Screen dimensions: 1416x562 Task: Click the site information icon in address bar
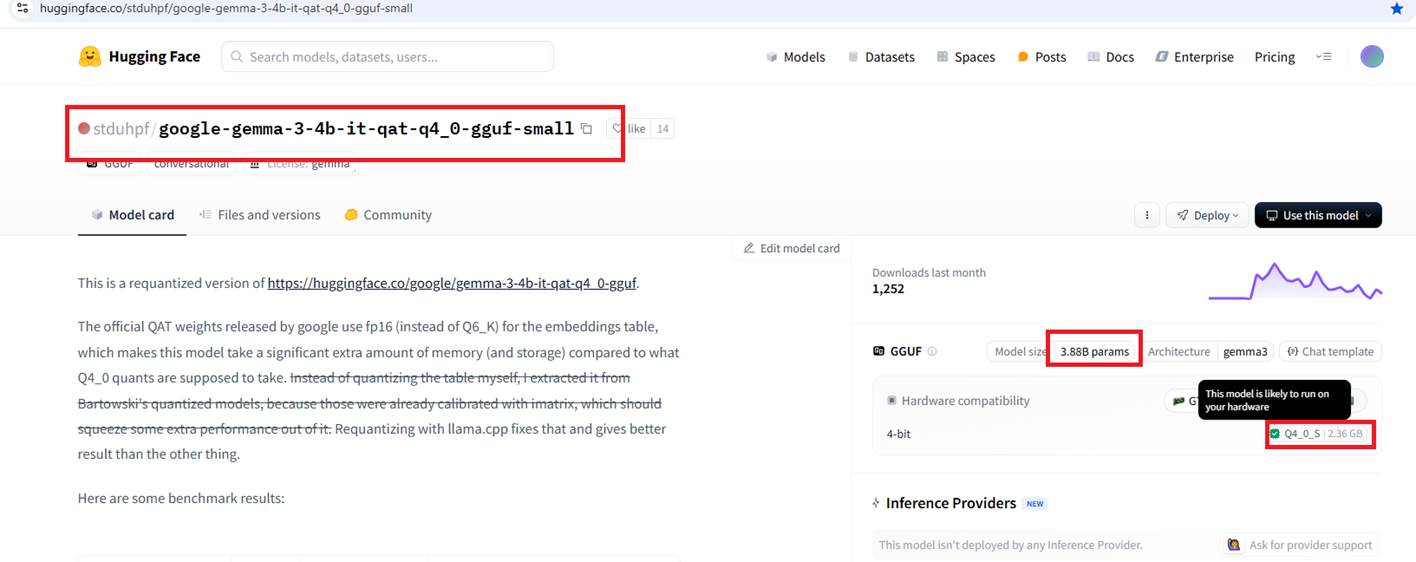(x=22, y=8)
